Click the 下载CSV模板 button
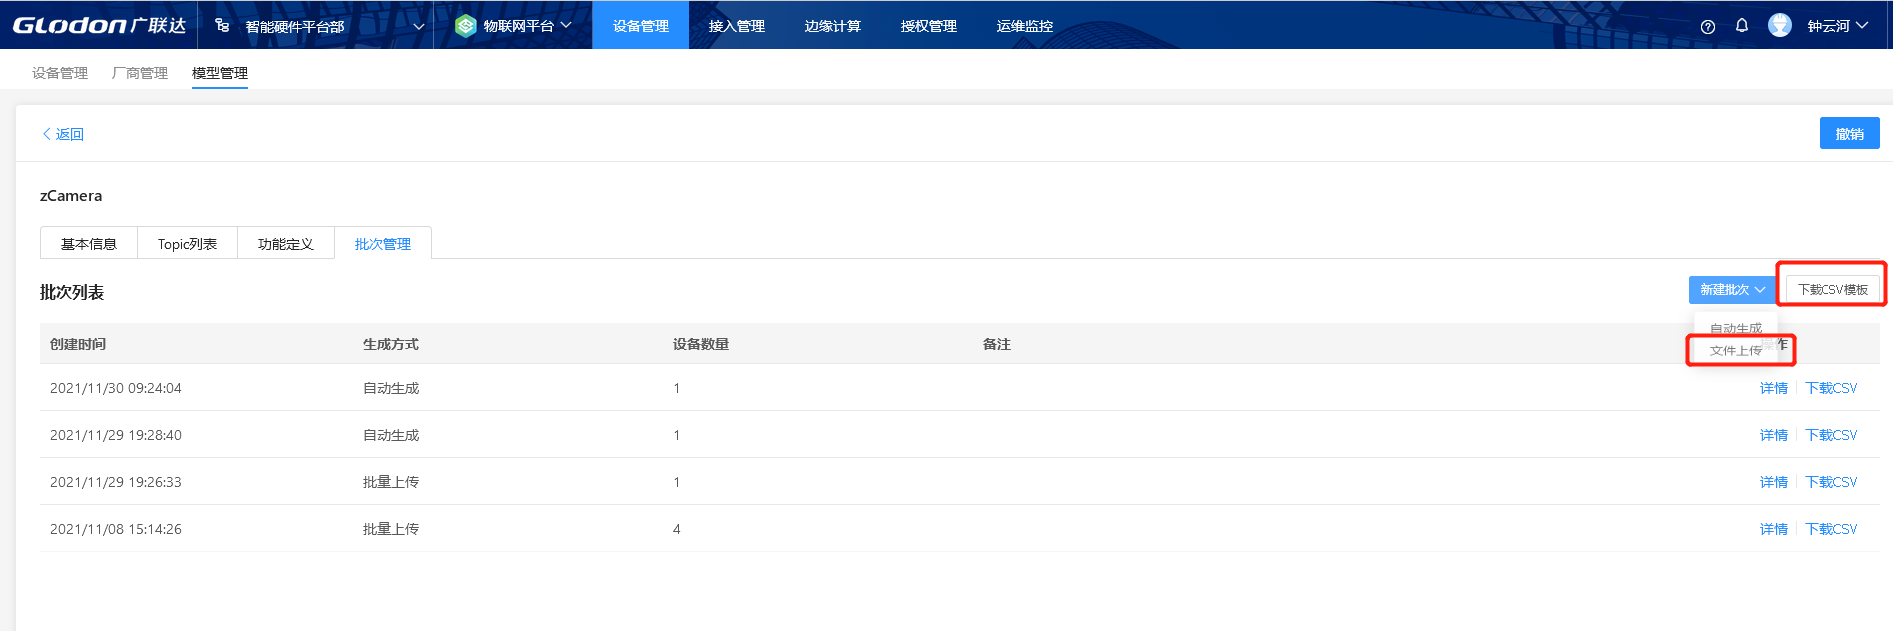 tap(1832, 289)
